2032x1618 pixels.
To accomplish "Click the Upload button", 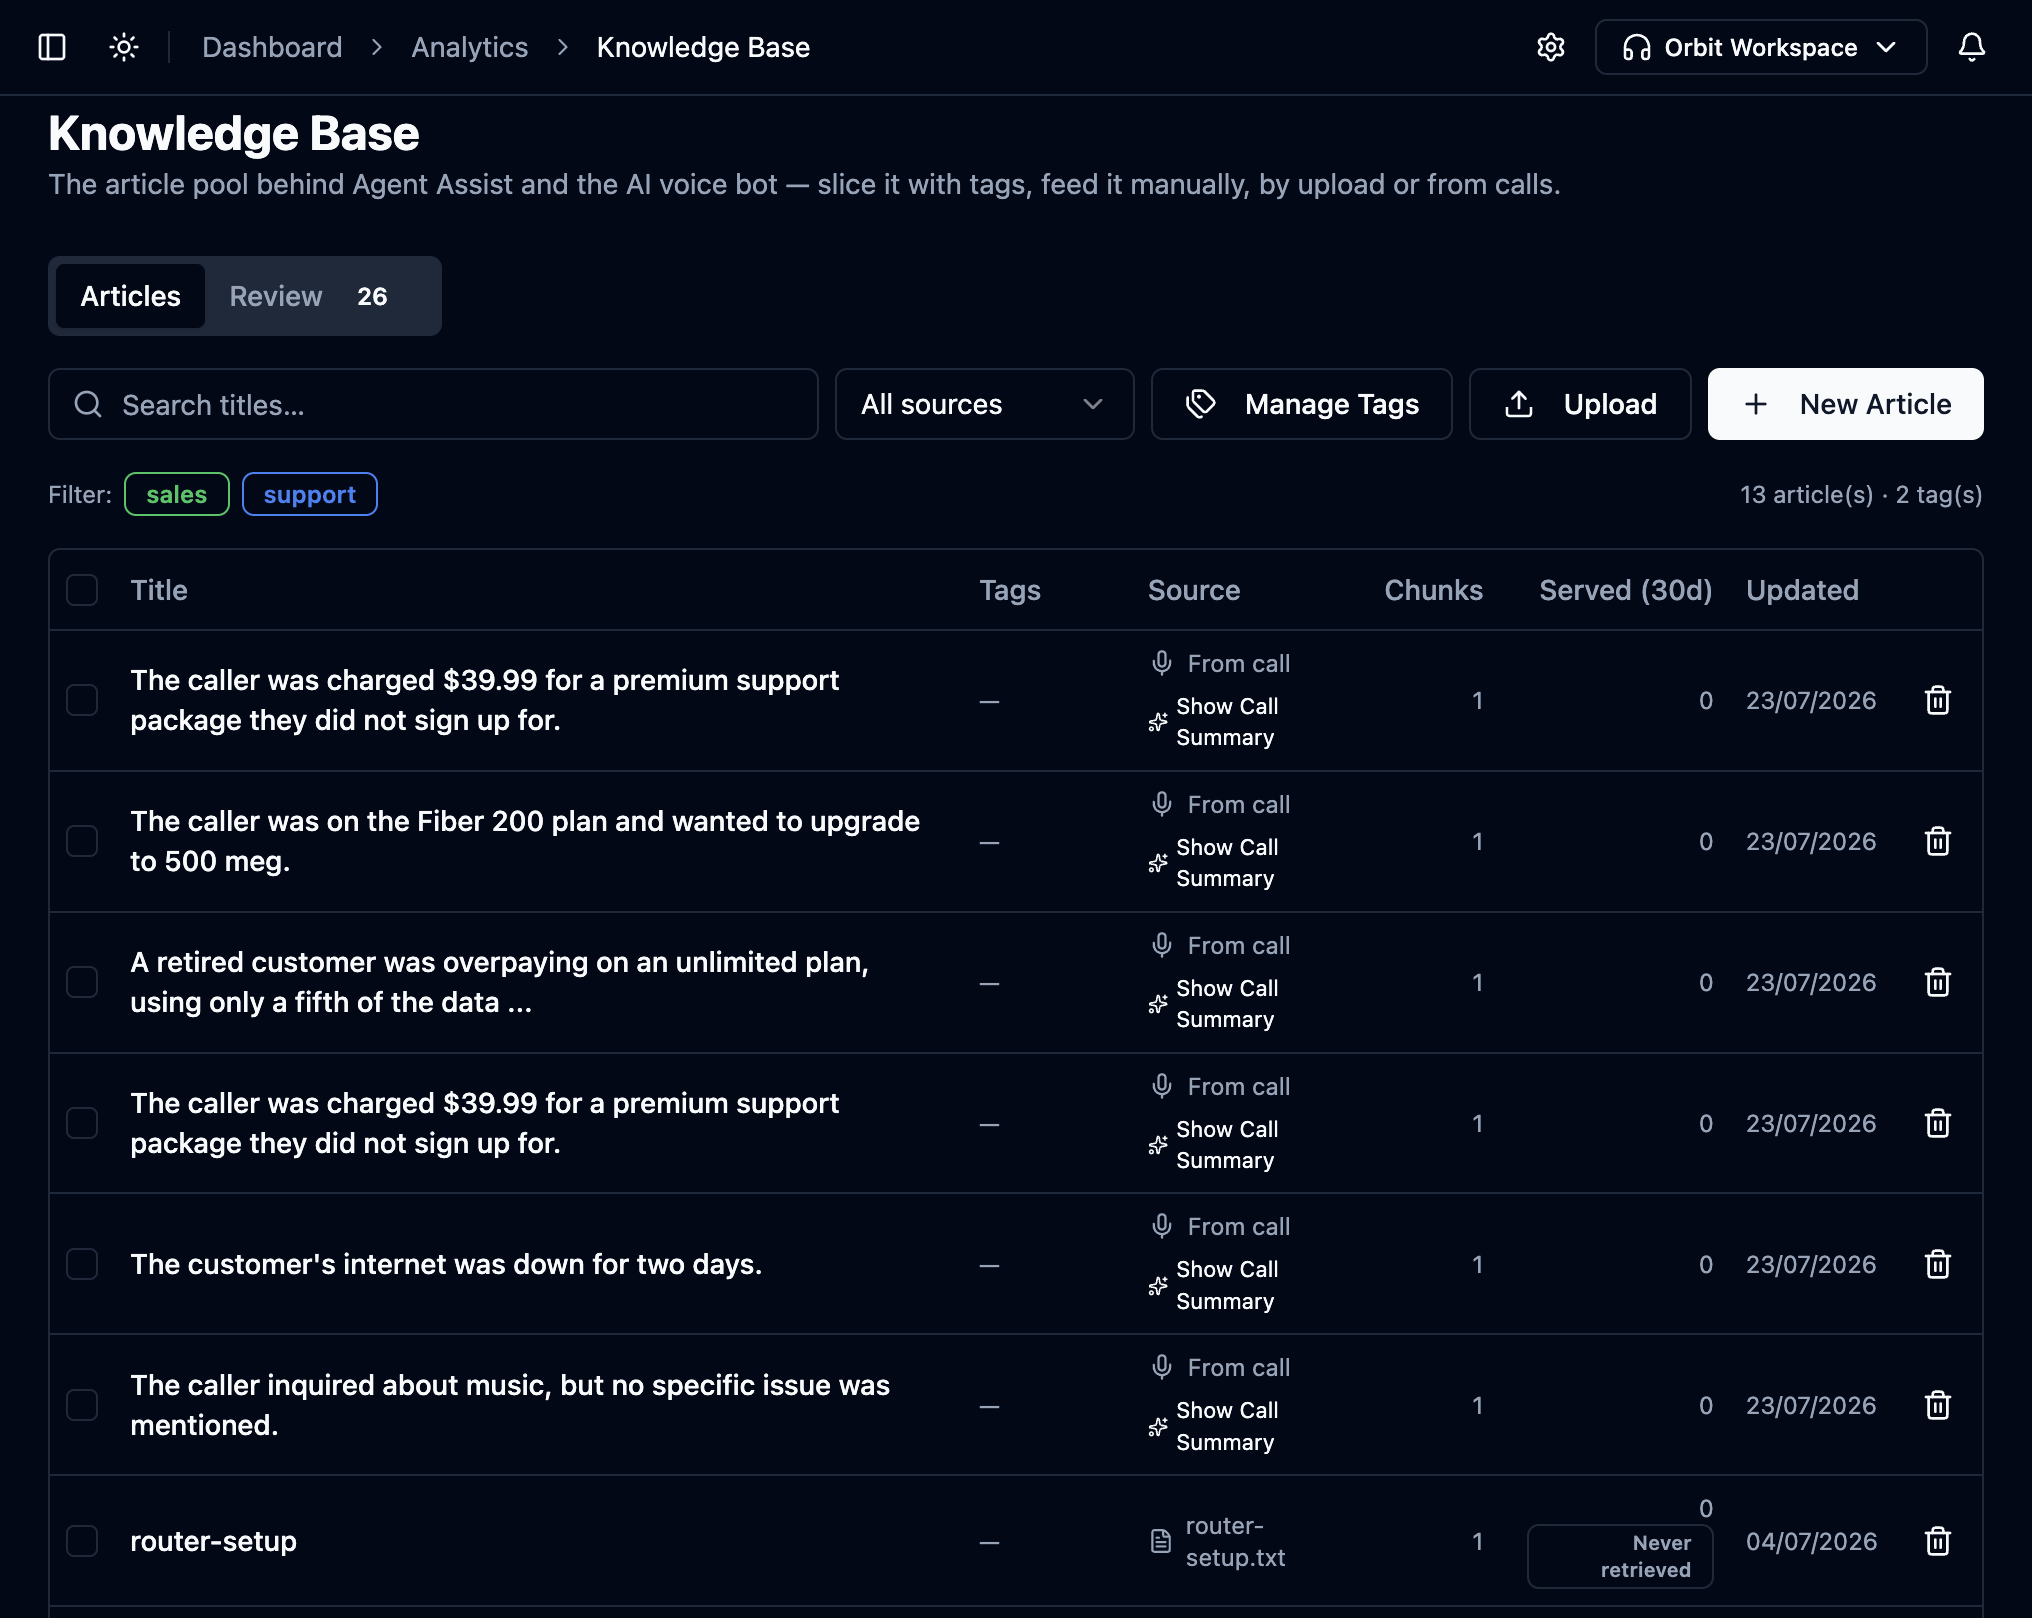I will pos(1580,404).
